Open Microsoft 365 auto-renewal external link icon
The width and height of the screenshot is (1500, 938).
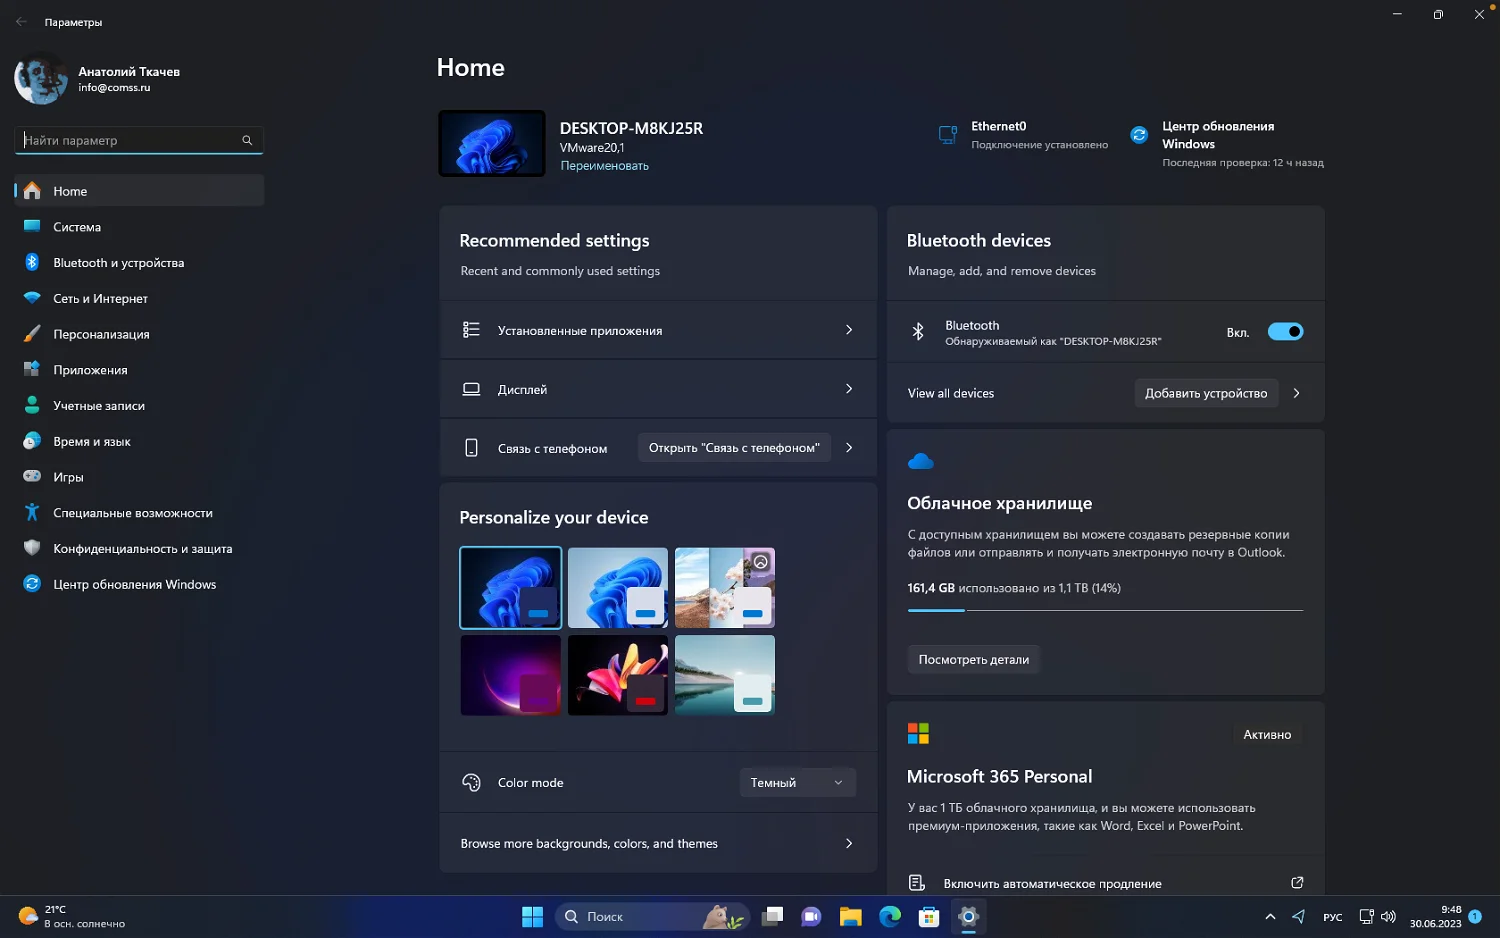coord(1297,883)
